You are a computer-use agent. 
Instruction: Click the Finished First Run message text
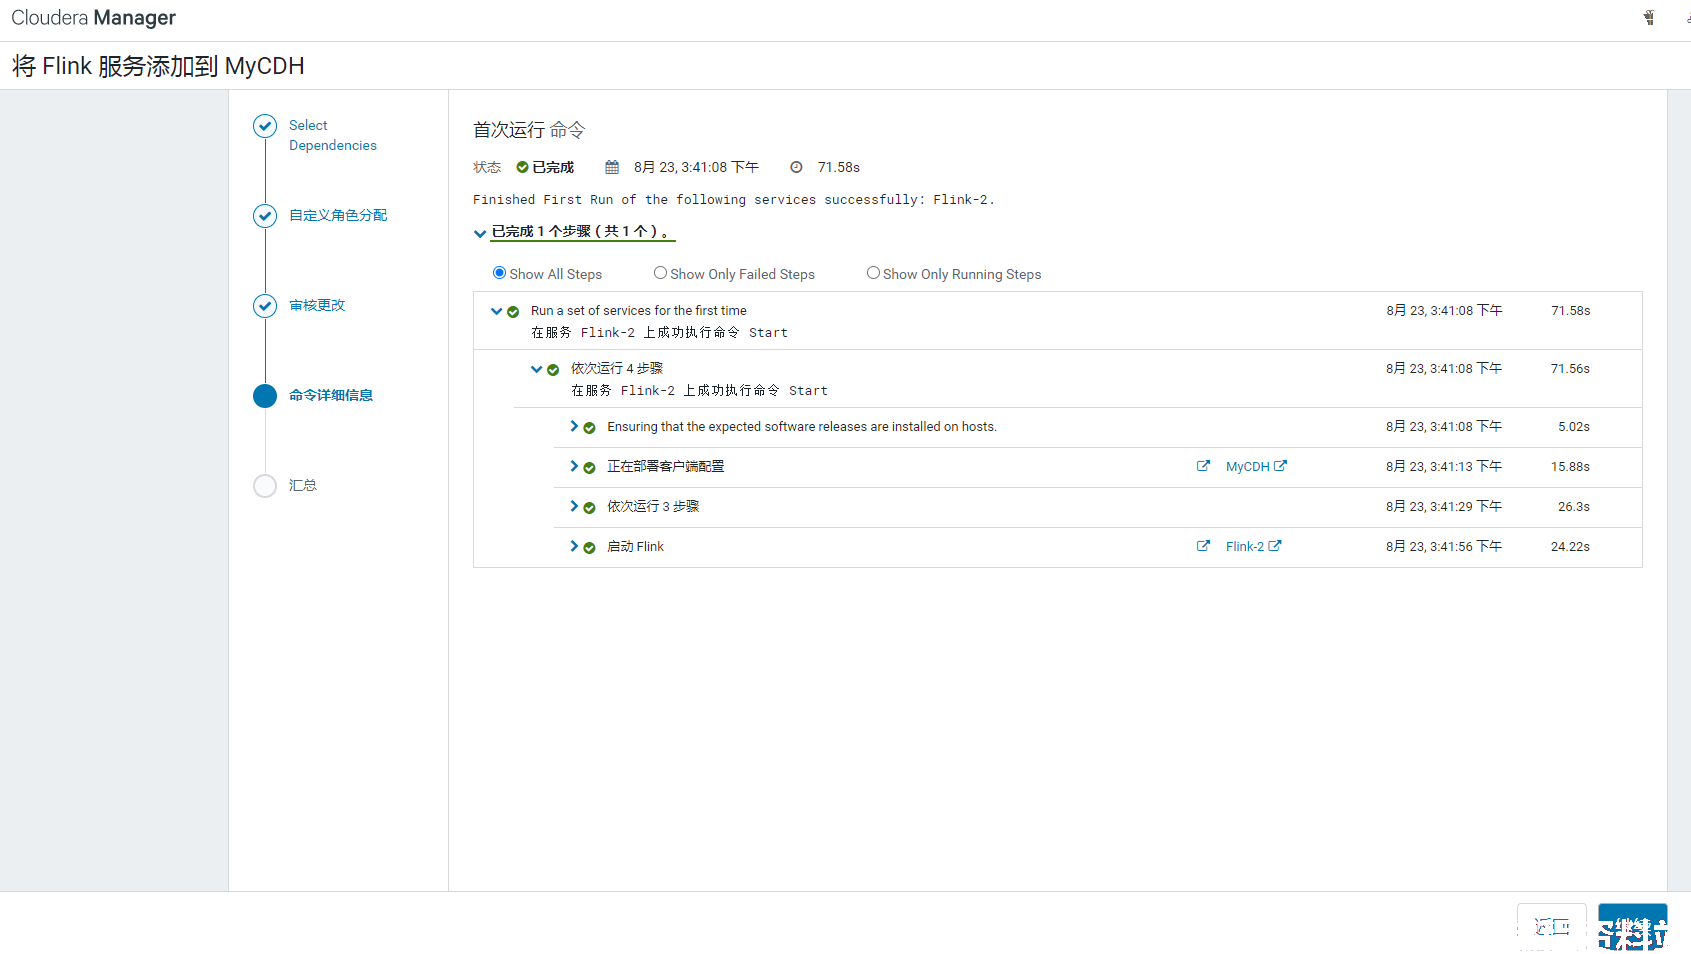pos(734,200)
